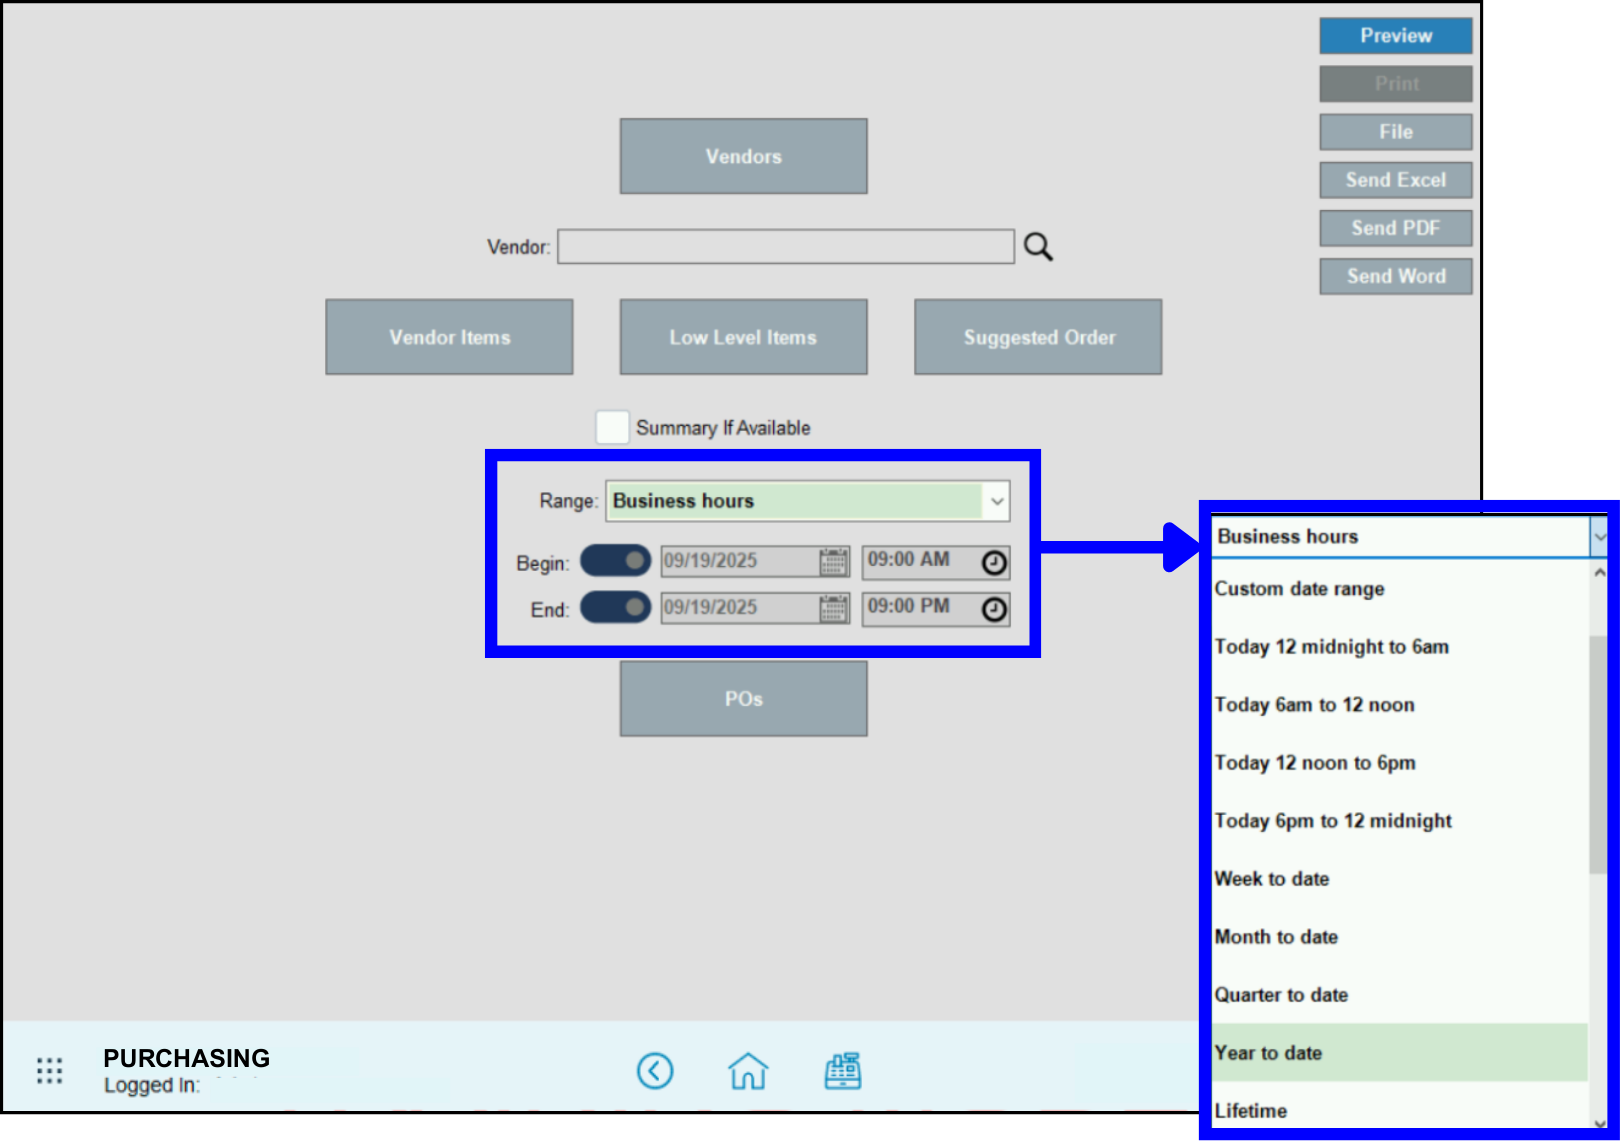
Task: Go back using the circled arrow icon
Action: click(x=655, y=1071)
